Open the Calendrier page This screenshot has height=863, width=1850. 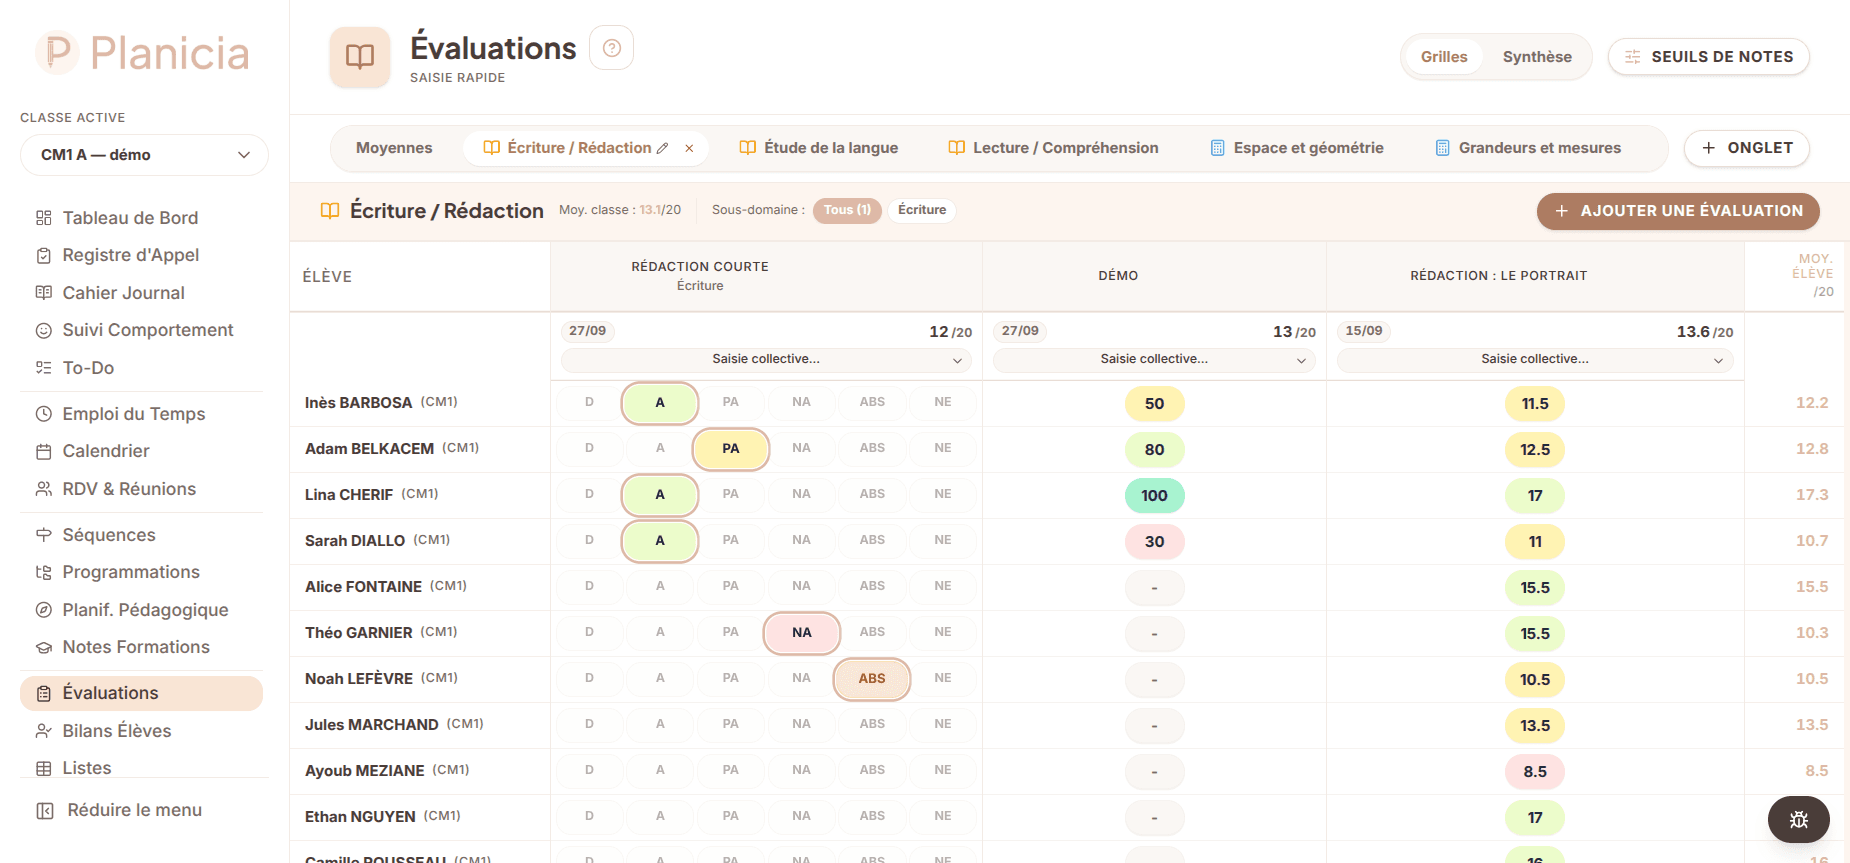click(x=141, y=451)
